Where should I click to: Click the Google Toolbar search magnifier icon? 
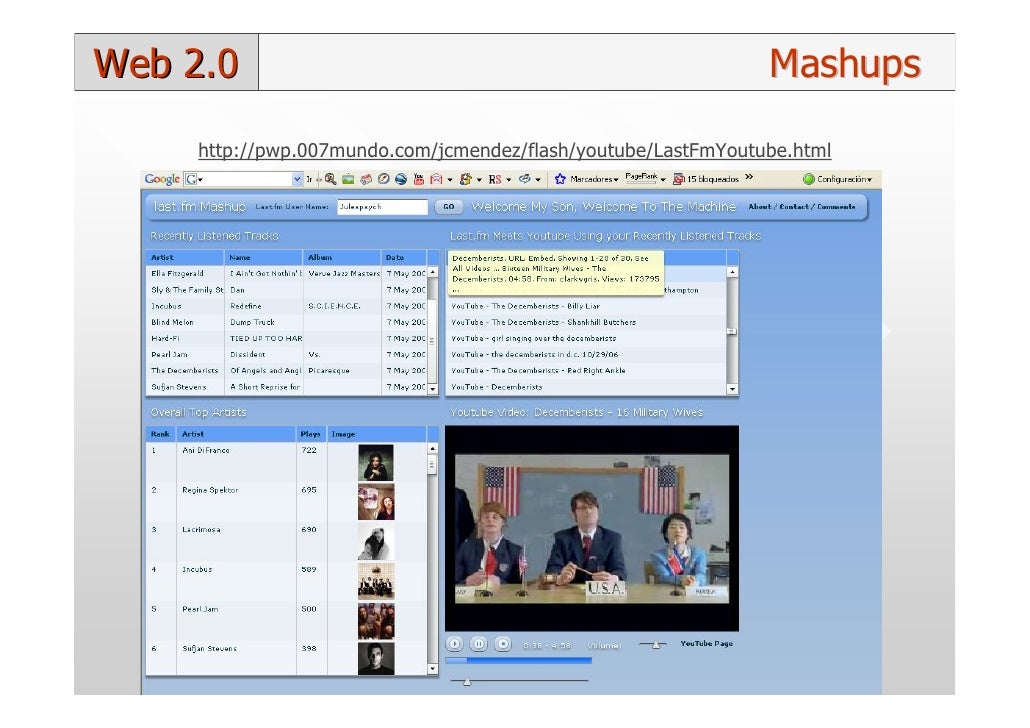[x=330, y=179]
